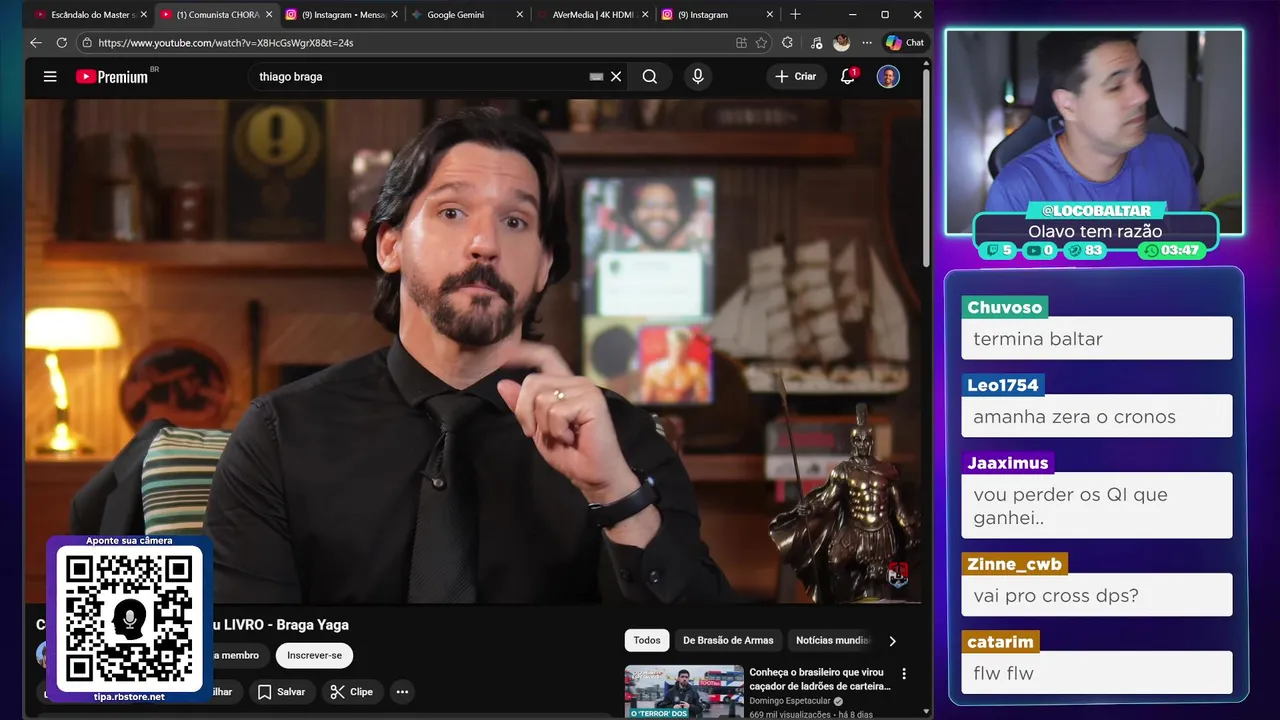The height and width of the screenshot is (720, 1280).
Task: Open the YouTube notifications bell
Action: click(x=848, y=76)
